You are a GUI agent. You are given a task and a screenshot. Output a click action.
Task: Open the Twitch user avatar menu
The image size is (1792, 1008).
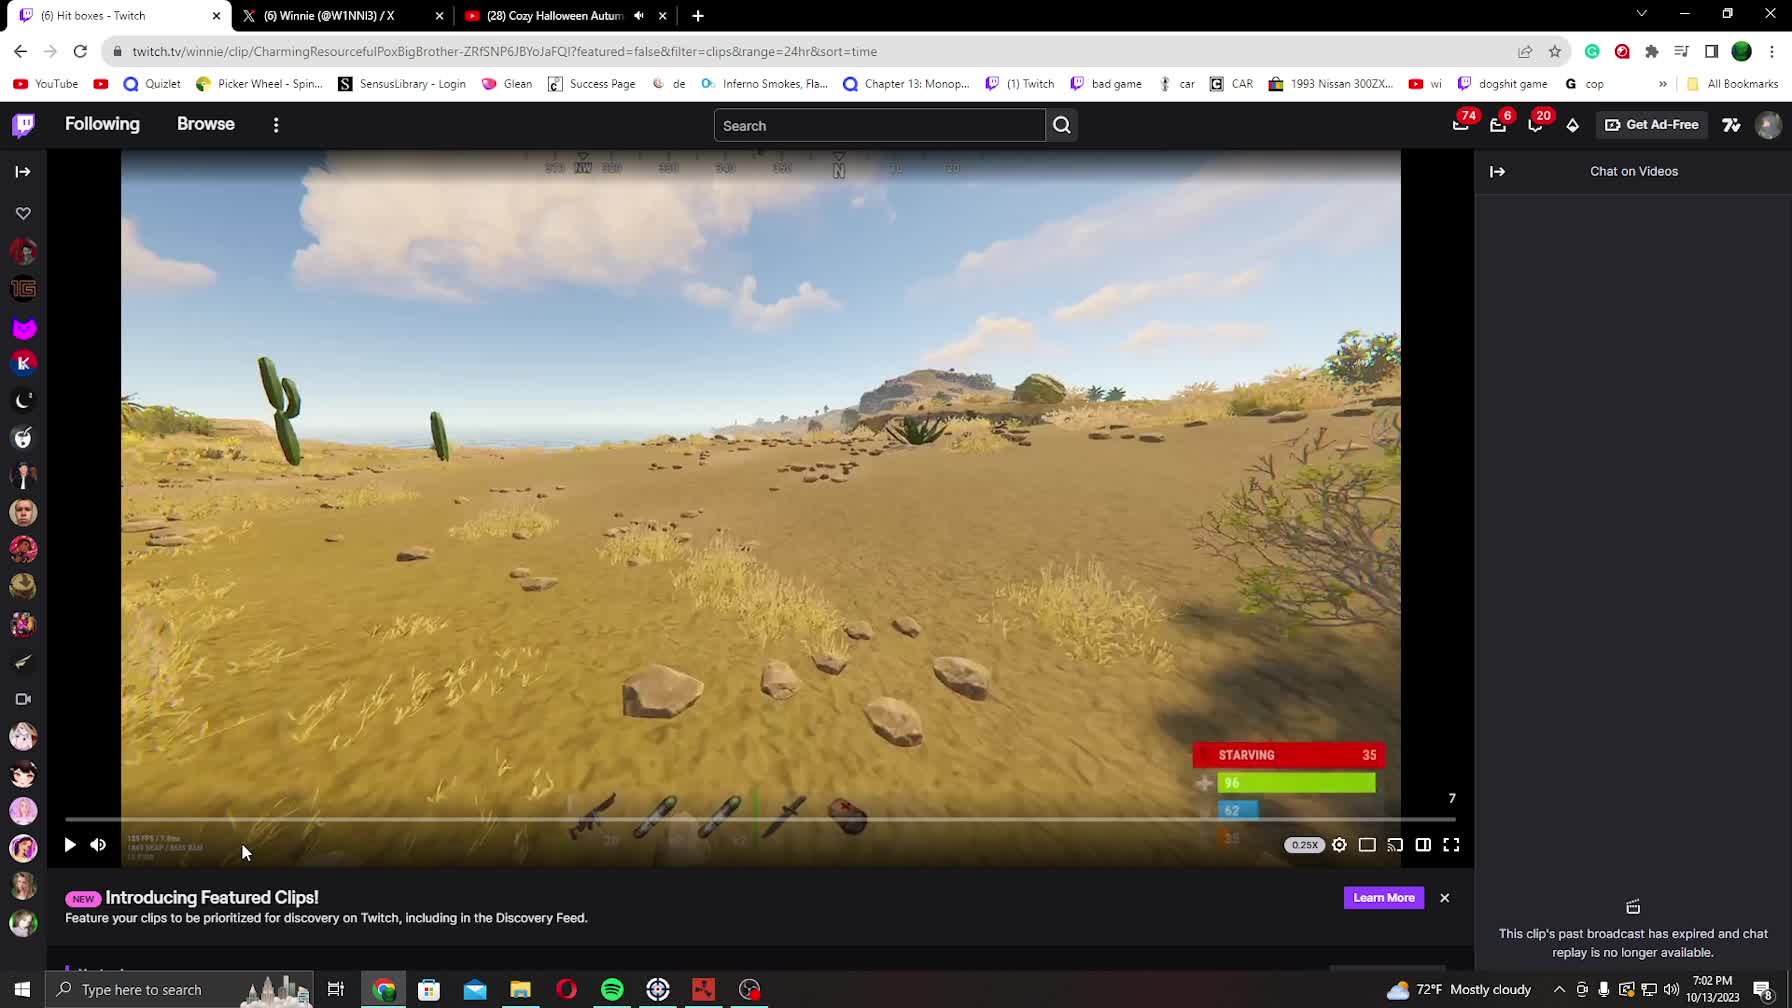coord(1768,125)
